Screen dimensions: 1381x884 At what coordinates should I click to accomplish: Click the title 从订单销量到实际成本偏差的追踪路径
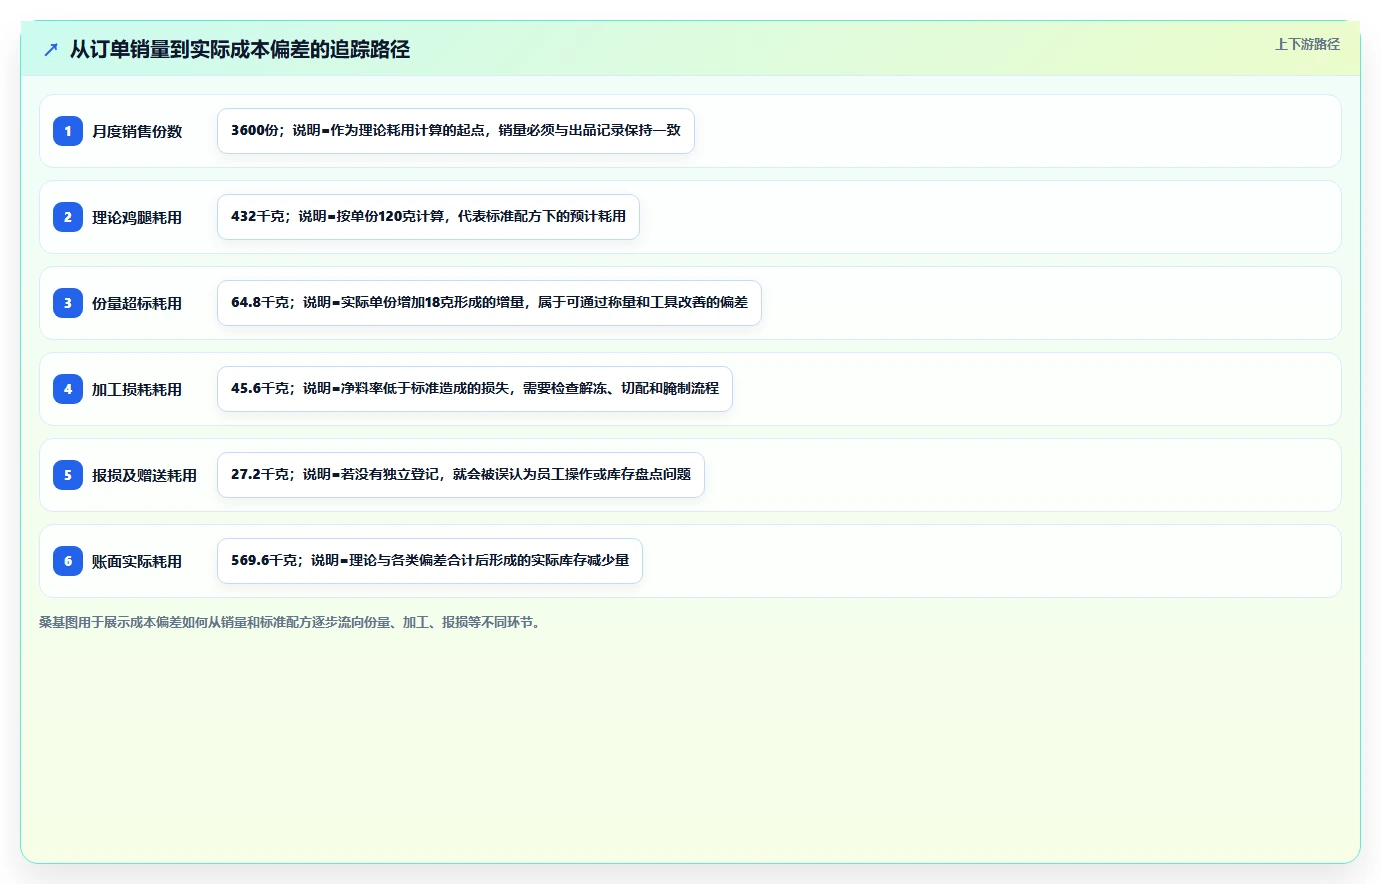pos(240,49)
